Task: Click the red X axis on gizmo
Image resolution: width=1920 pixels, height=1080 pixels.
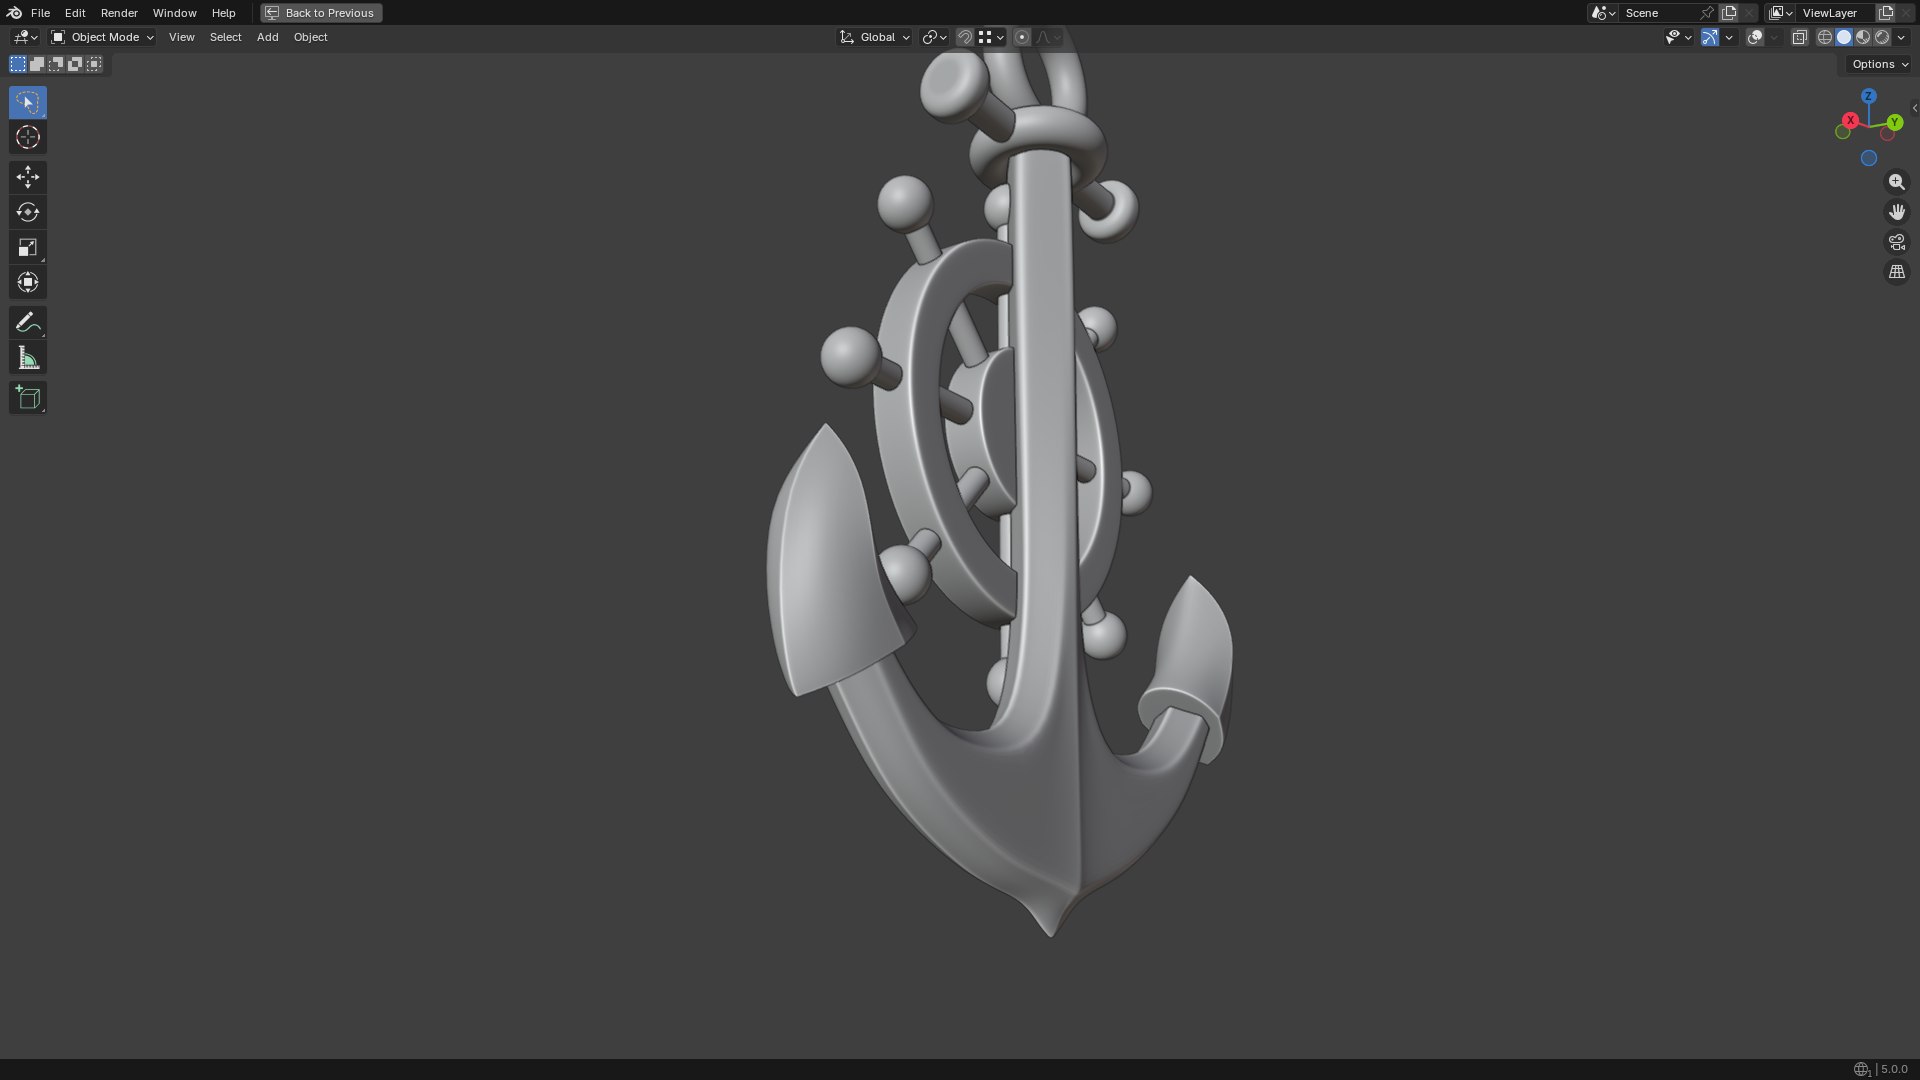Action: [x=1850, y=120]
